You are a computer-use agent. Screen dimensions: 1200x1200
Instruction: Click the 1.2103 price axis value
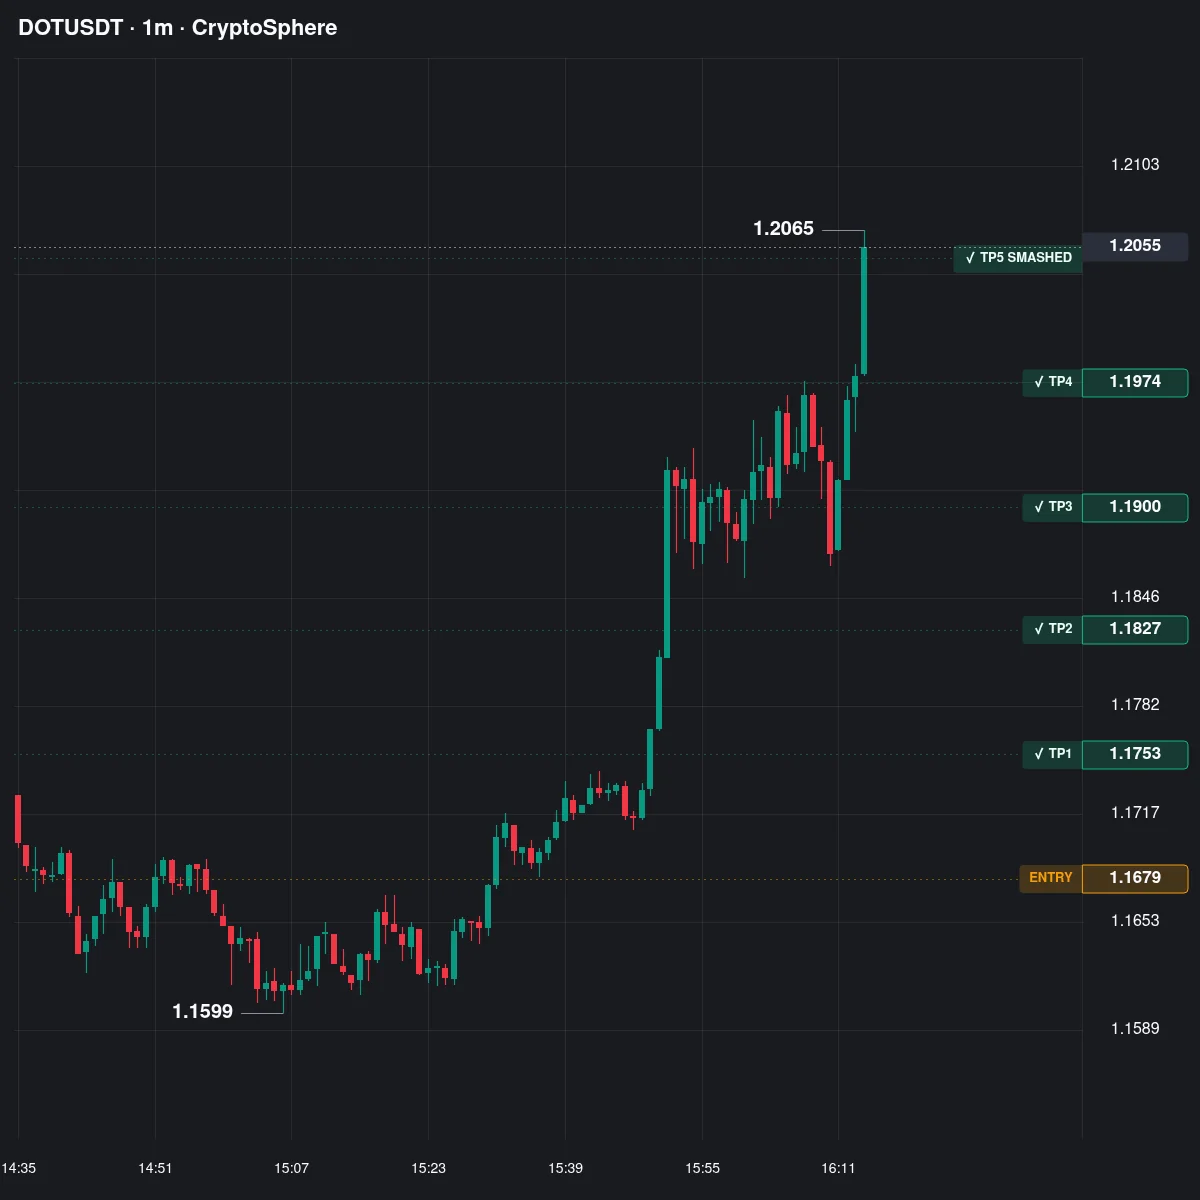pyautogui.click(x=1135, y=165)
